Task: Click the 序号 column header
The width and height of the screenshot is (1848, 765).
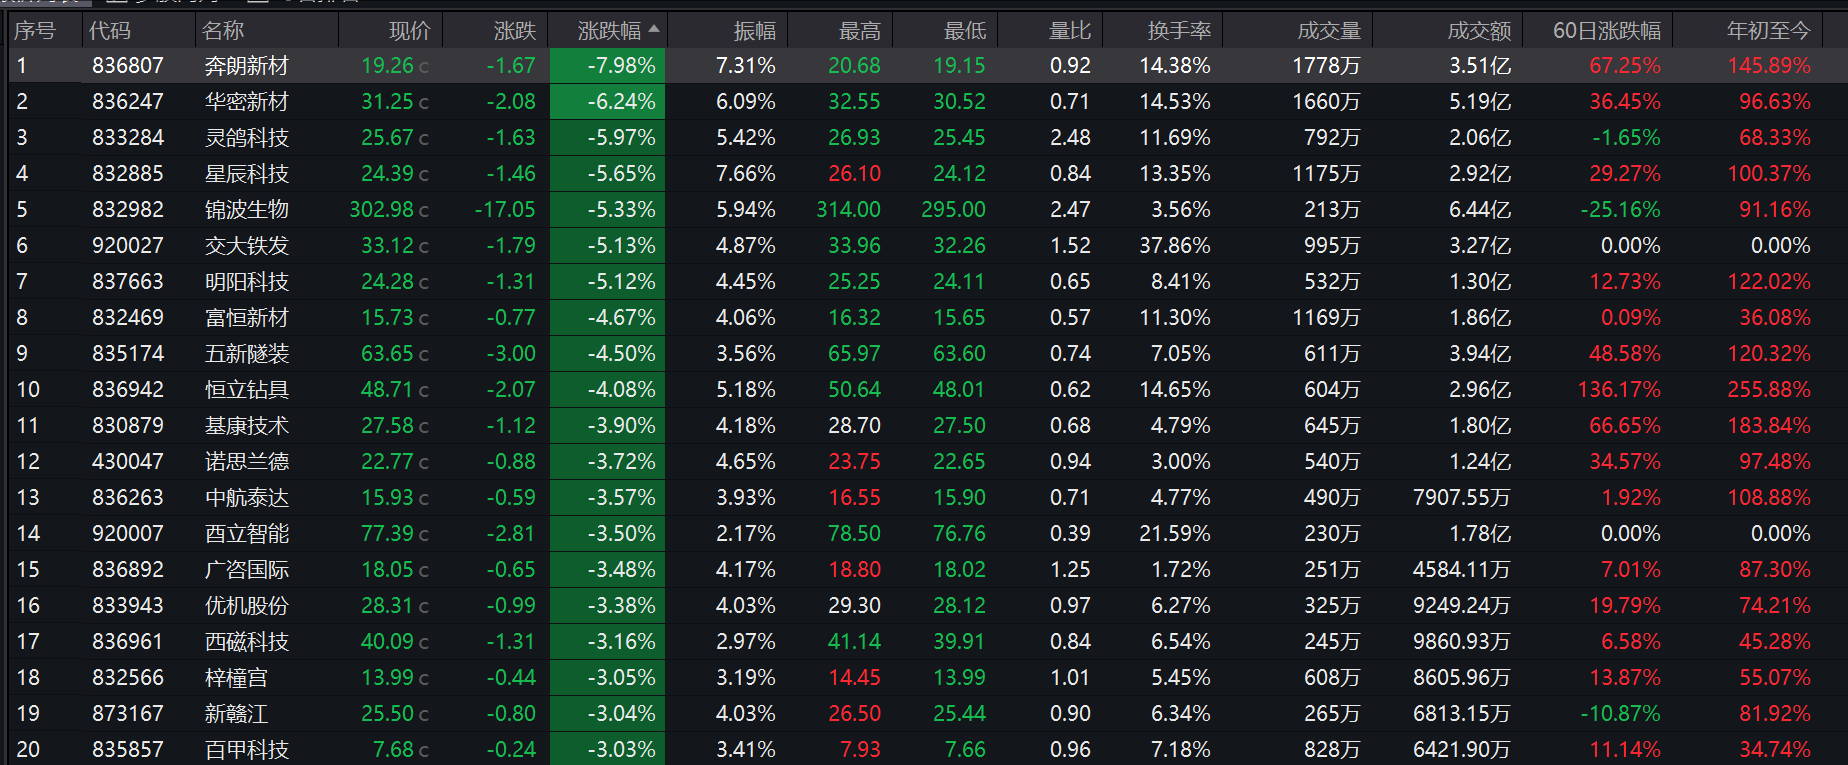Action: (x=35, y=31)
